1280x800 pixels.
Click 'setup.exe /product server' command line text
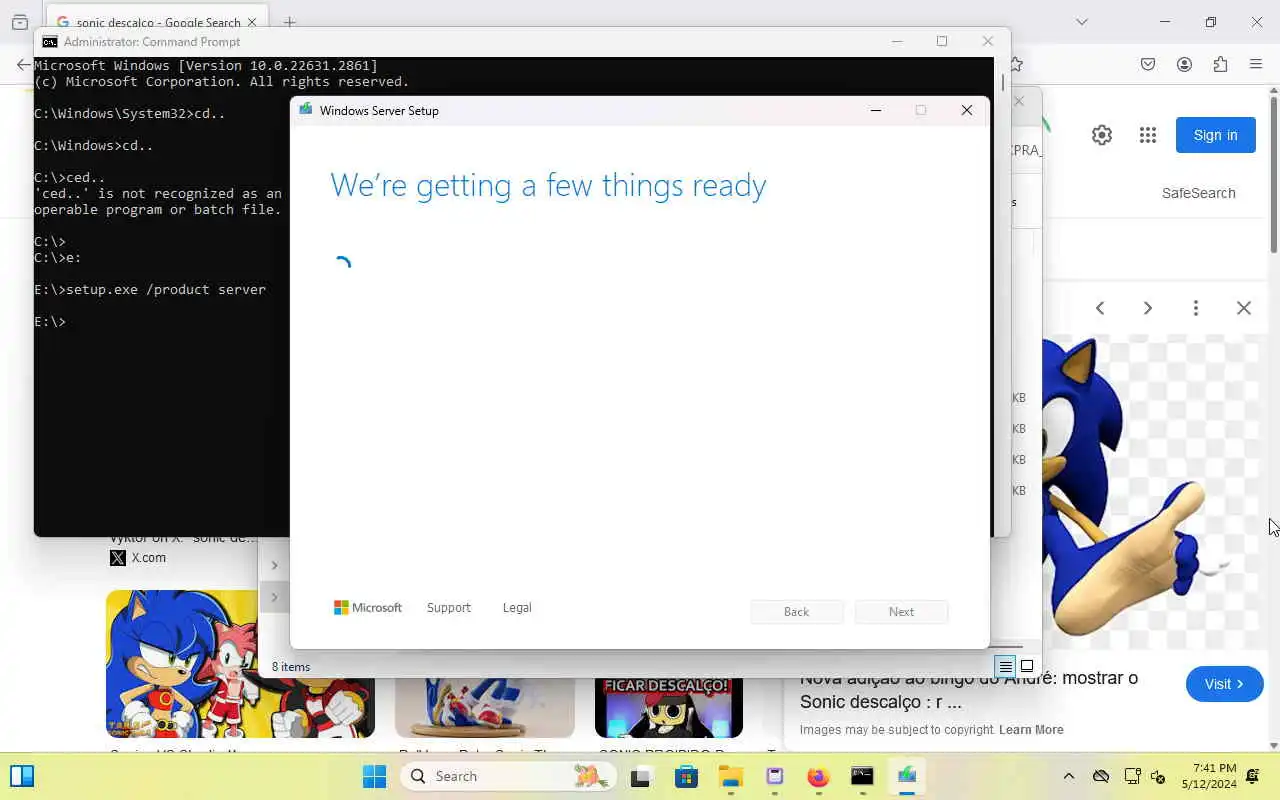(x=166, y=289)
